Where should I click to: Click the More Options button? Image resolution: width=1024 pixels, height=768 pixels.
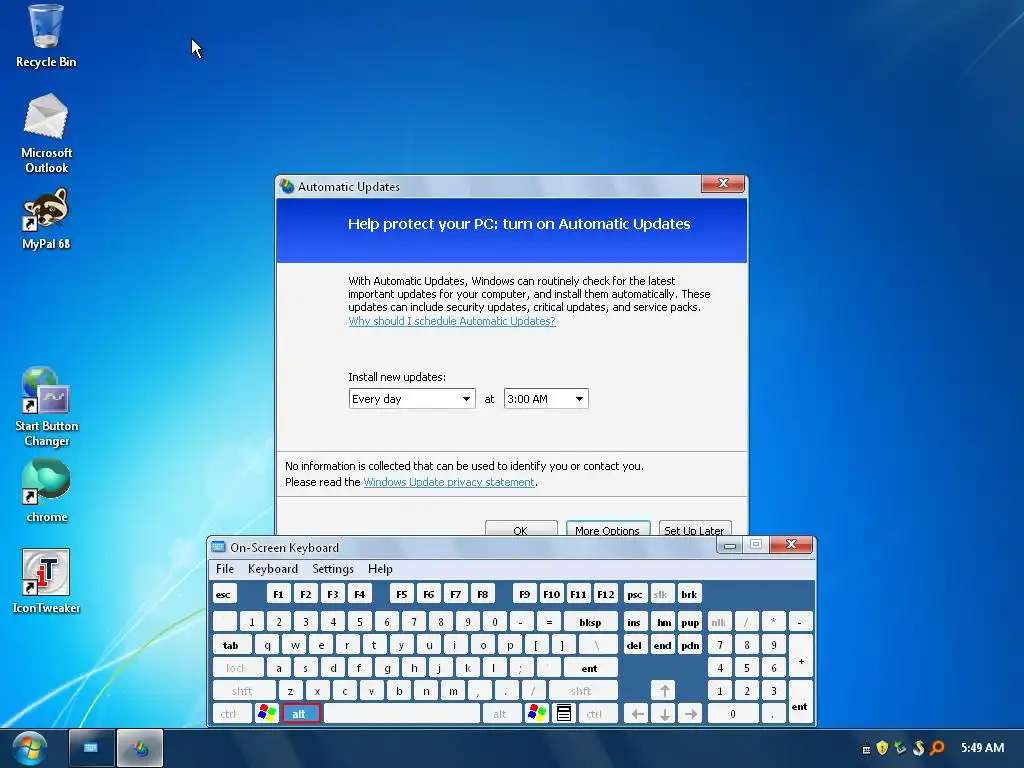click(607, 528)
